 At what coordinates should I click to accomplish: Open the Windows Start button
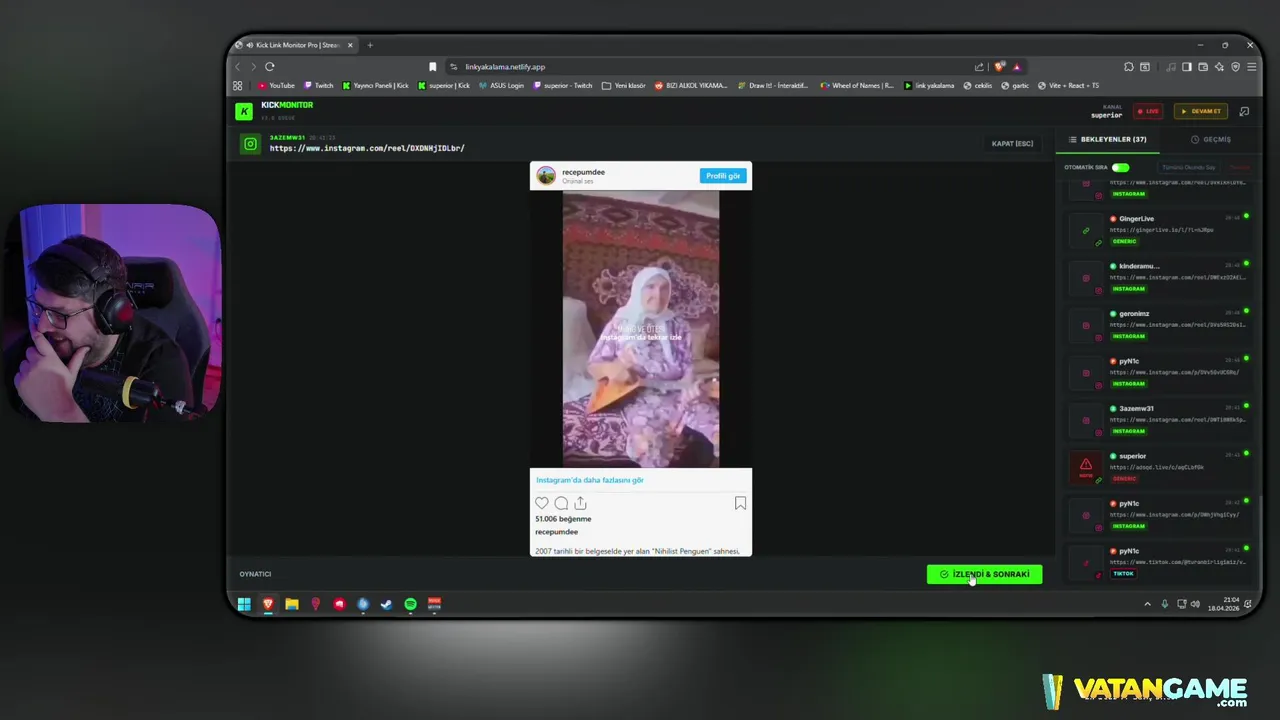click(x=244, y=604)
